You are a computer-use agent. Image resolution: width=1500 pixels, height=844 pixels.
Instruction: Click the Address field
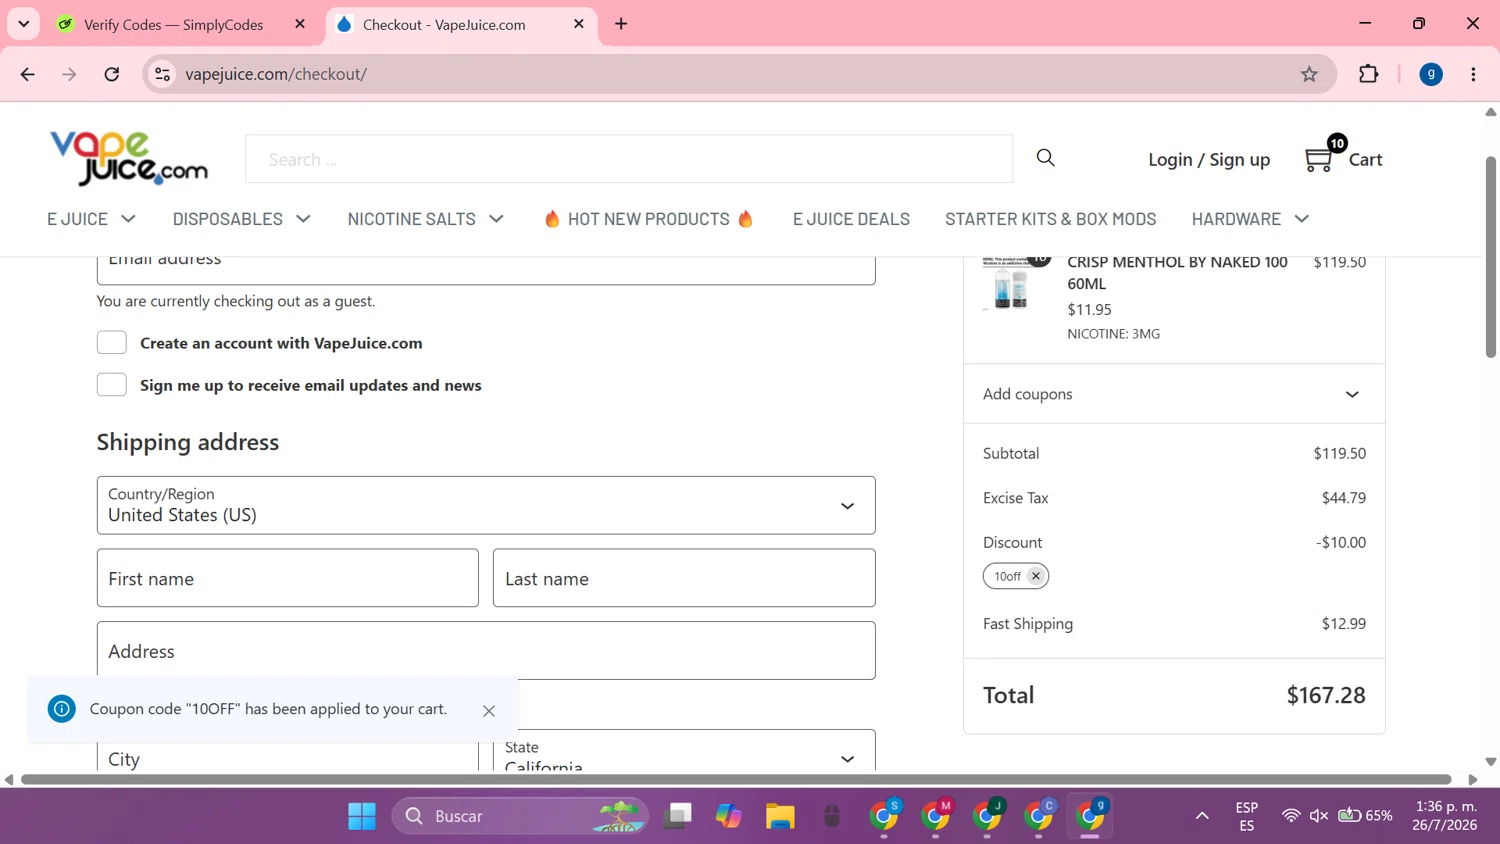pos(486,651)
